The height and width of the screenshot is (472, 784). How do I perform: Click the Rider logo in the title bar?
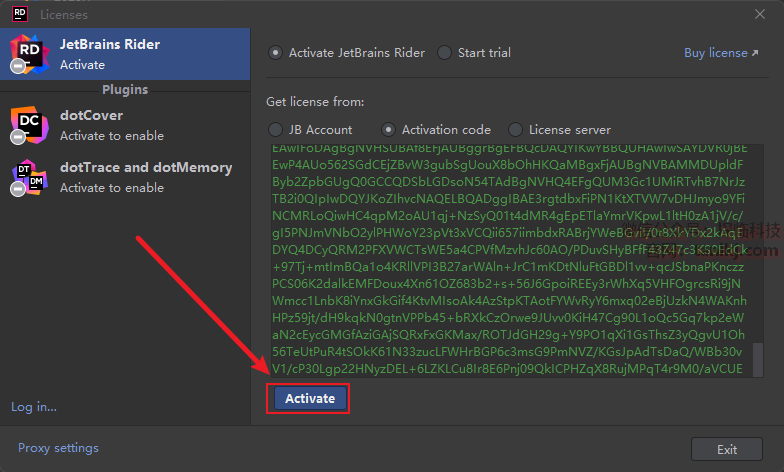(x=19, y=14)
